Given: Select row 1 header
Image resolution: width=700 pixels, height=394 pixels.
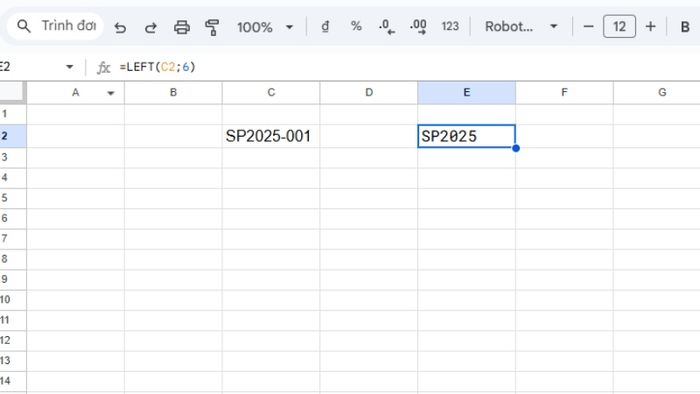Looking at the screenshot, I should [13, 114].
